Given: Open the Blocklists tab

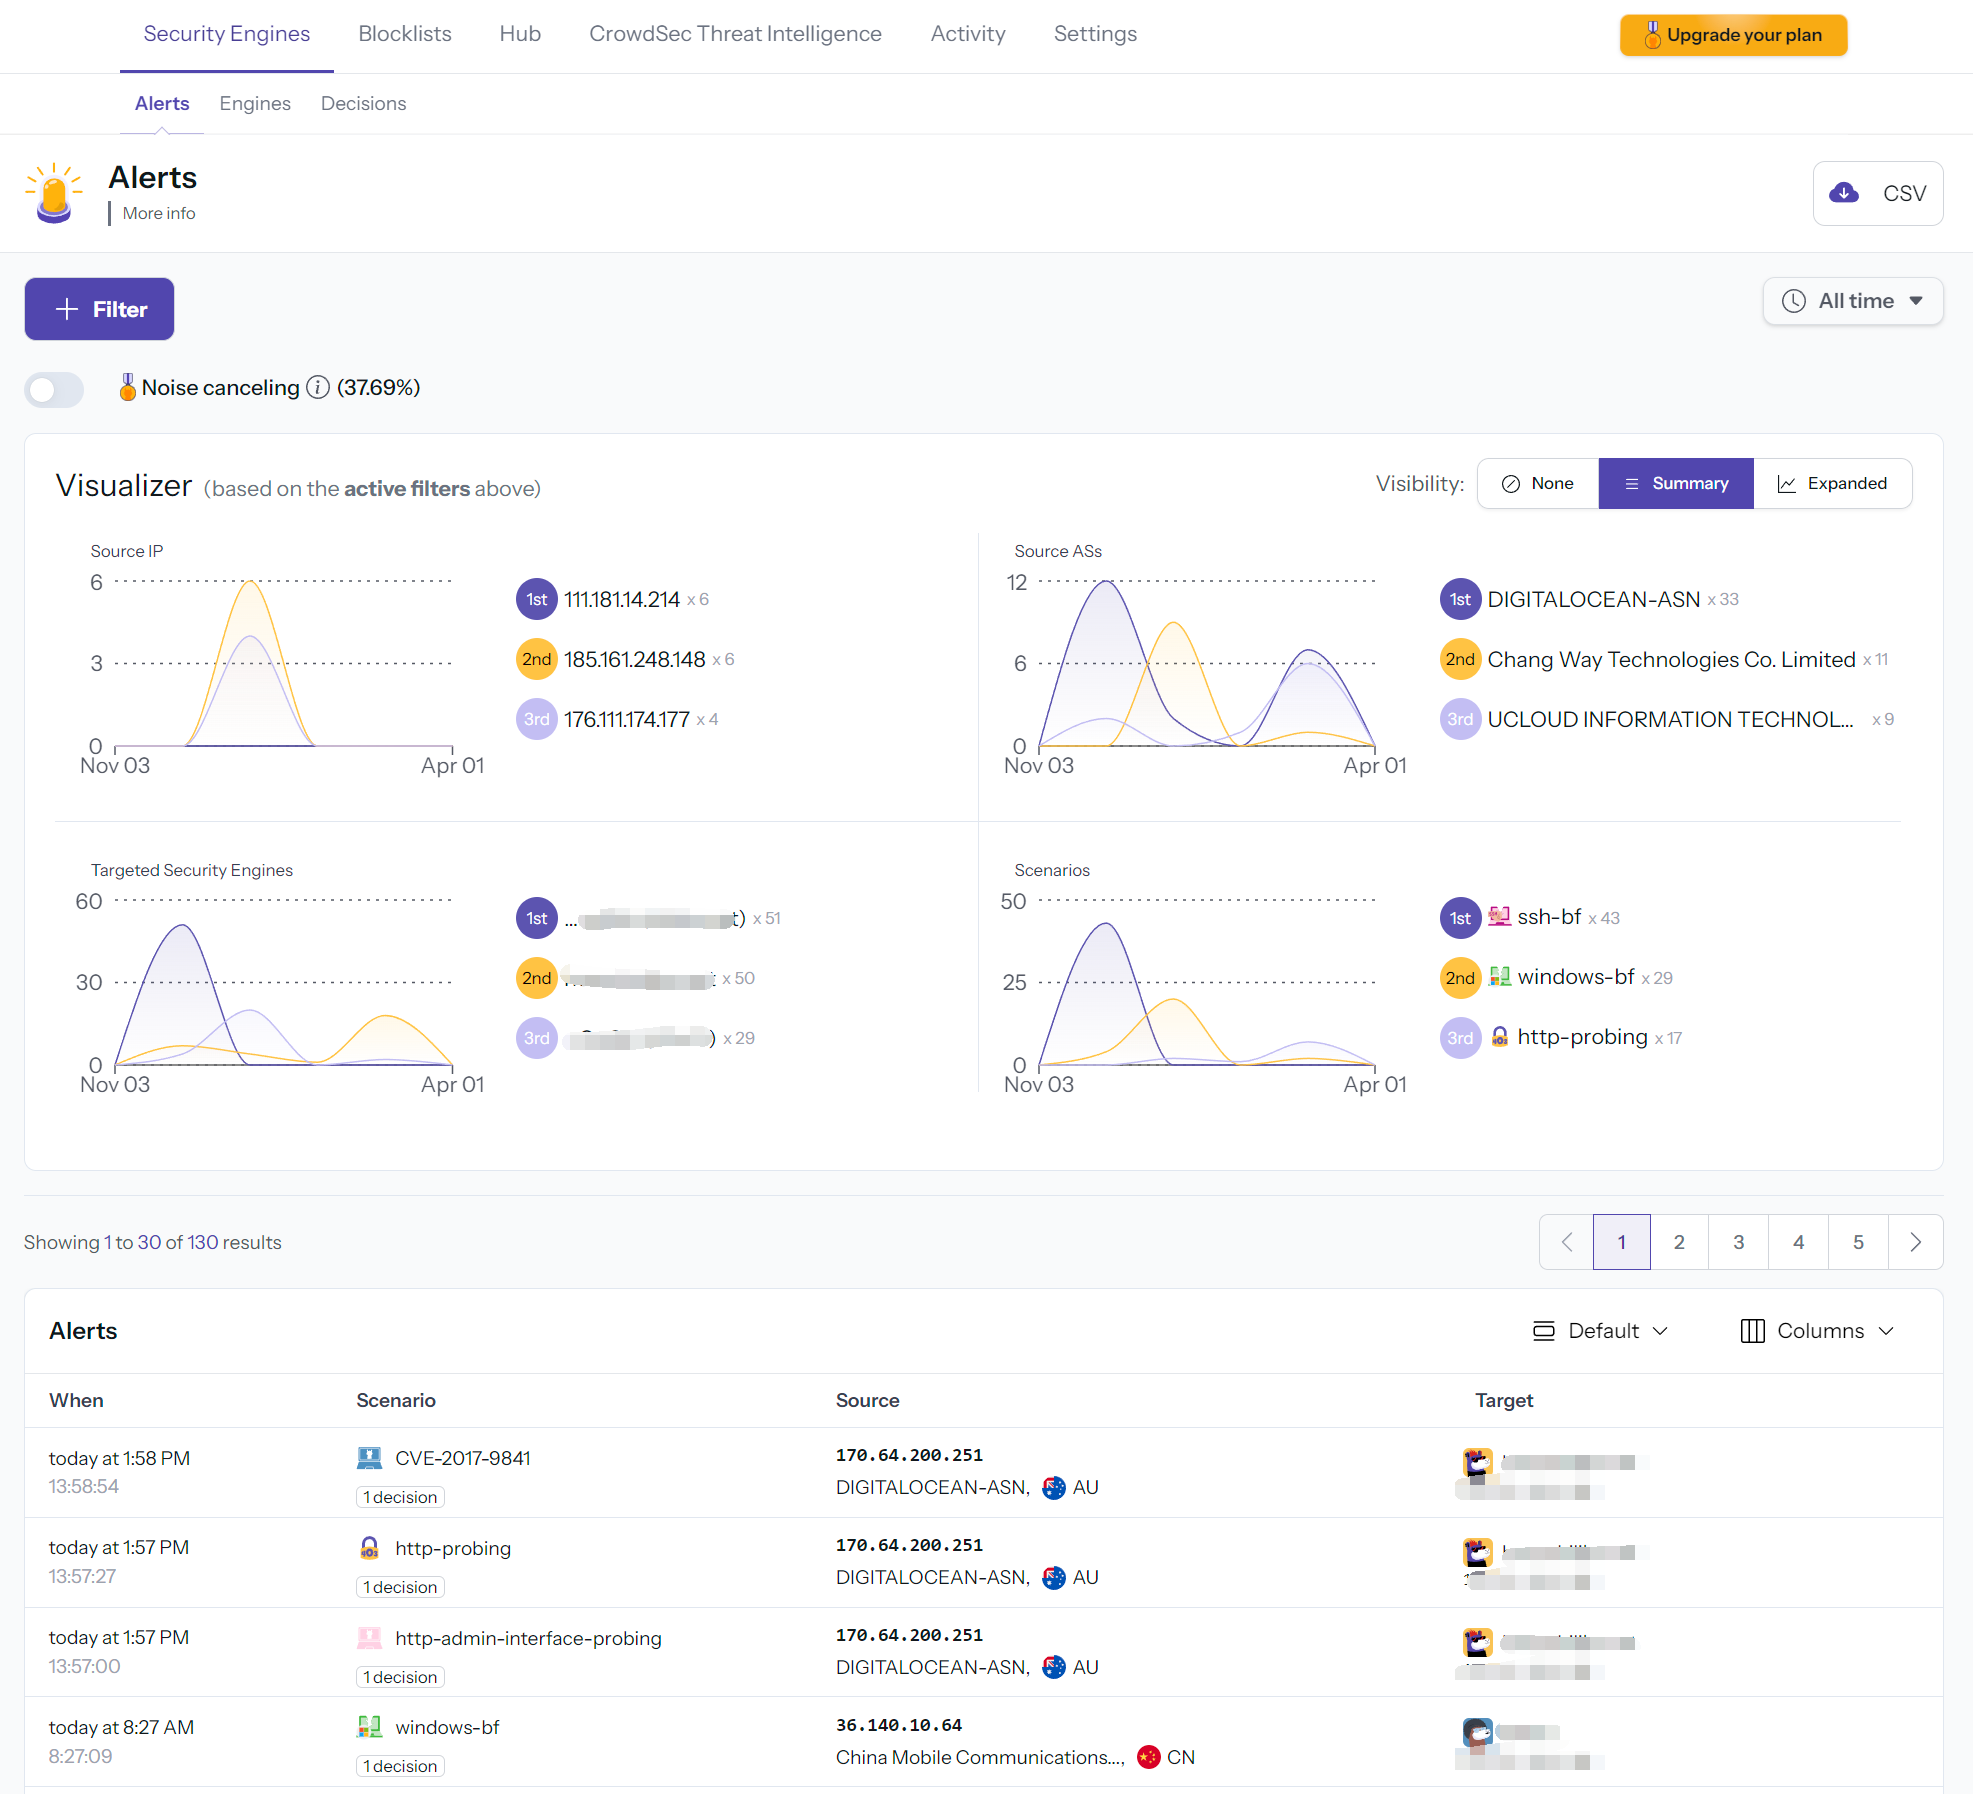Looking at the screenshot, I should 405,34.
